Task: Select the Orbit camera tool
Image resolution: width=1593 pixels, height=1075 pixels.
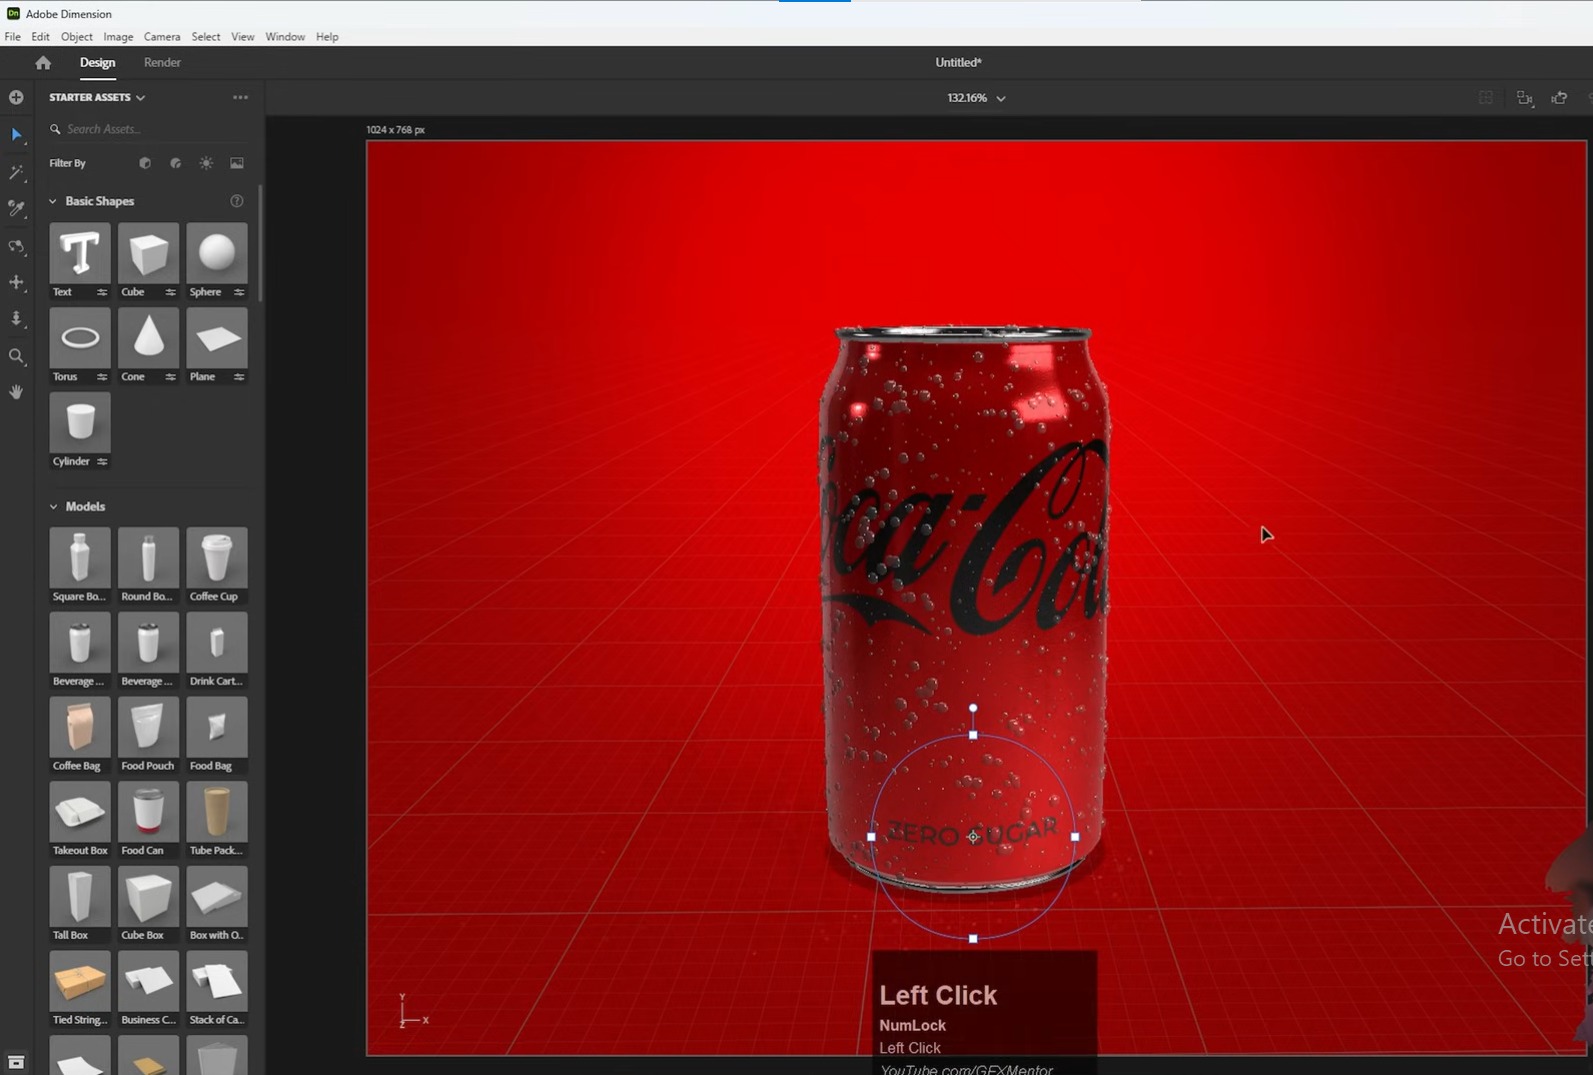Action: coord(16,246)
